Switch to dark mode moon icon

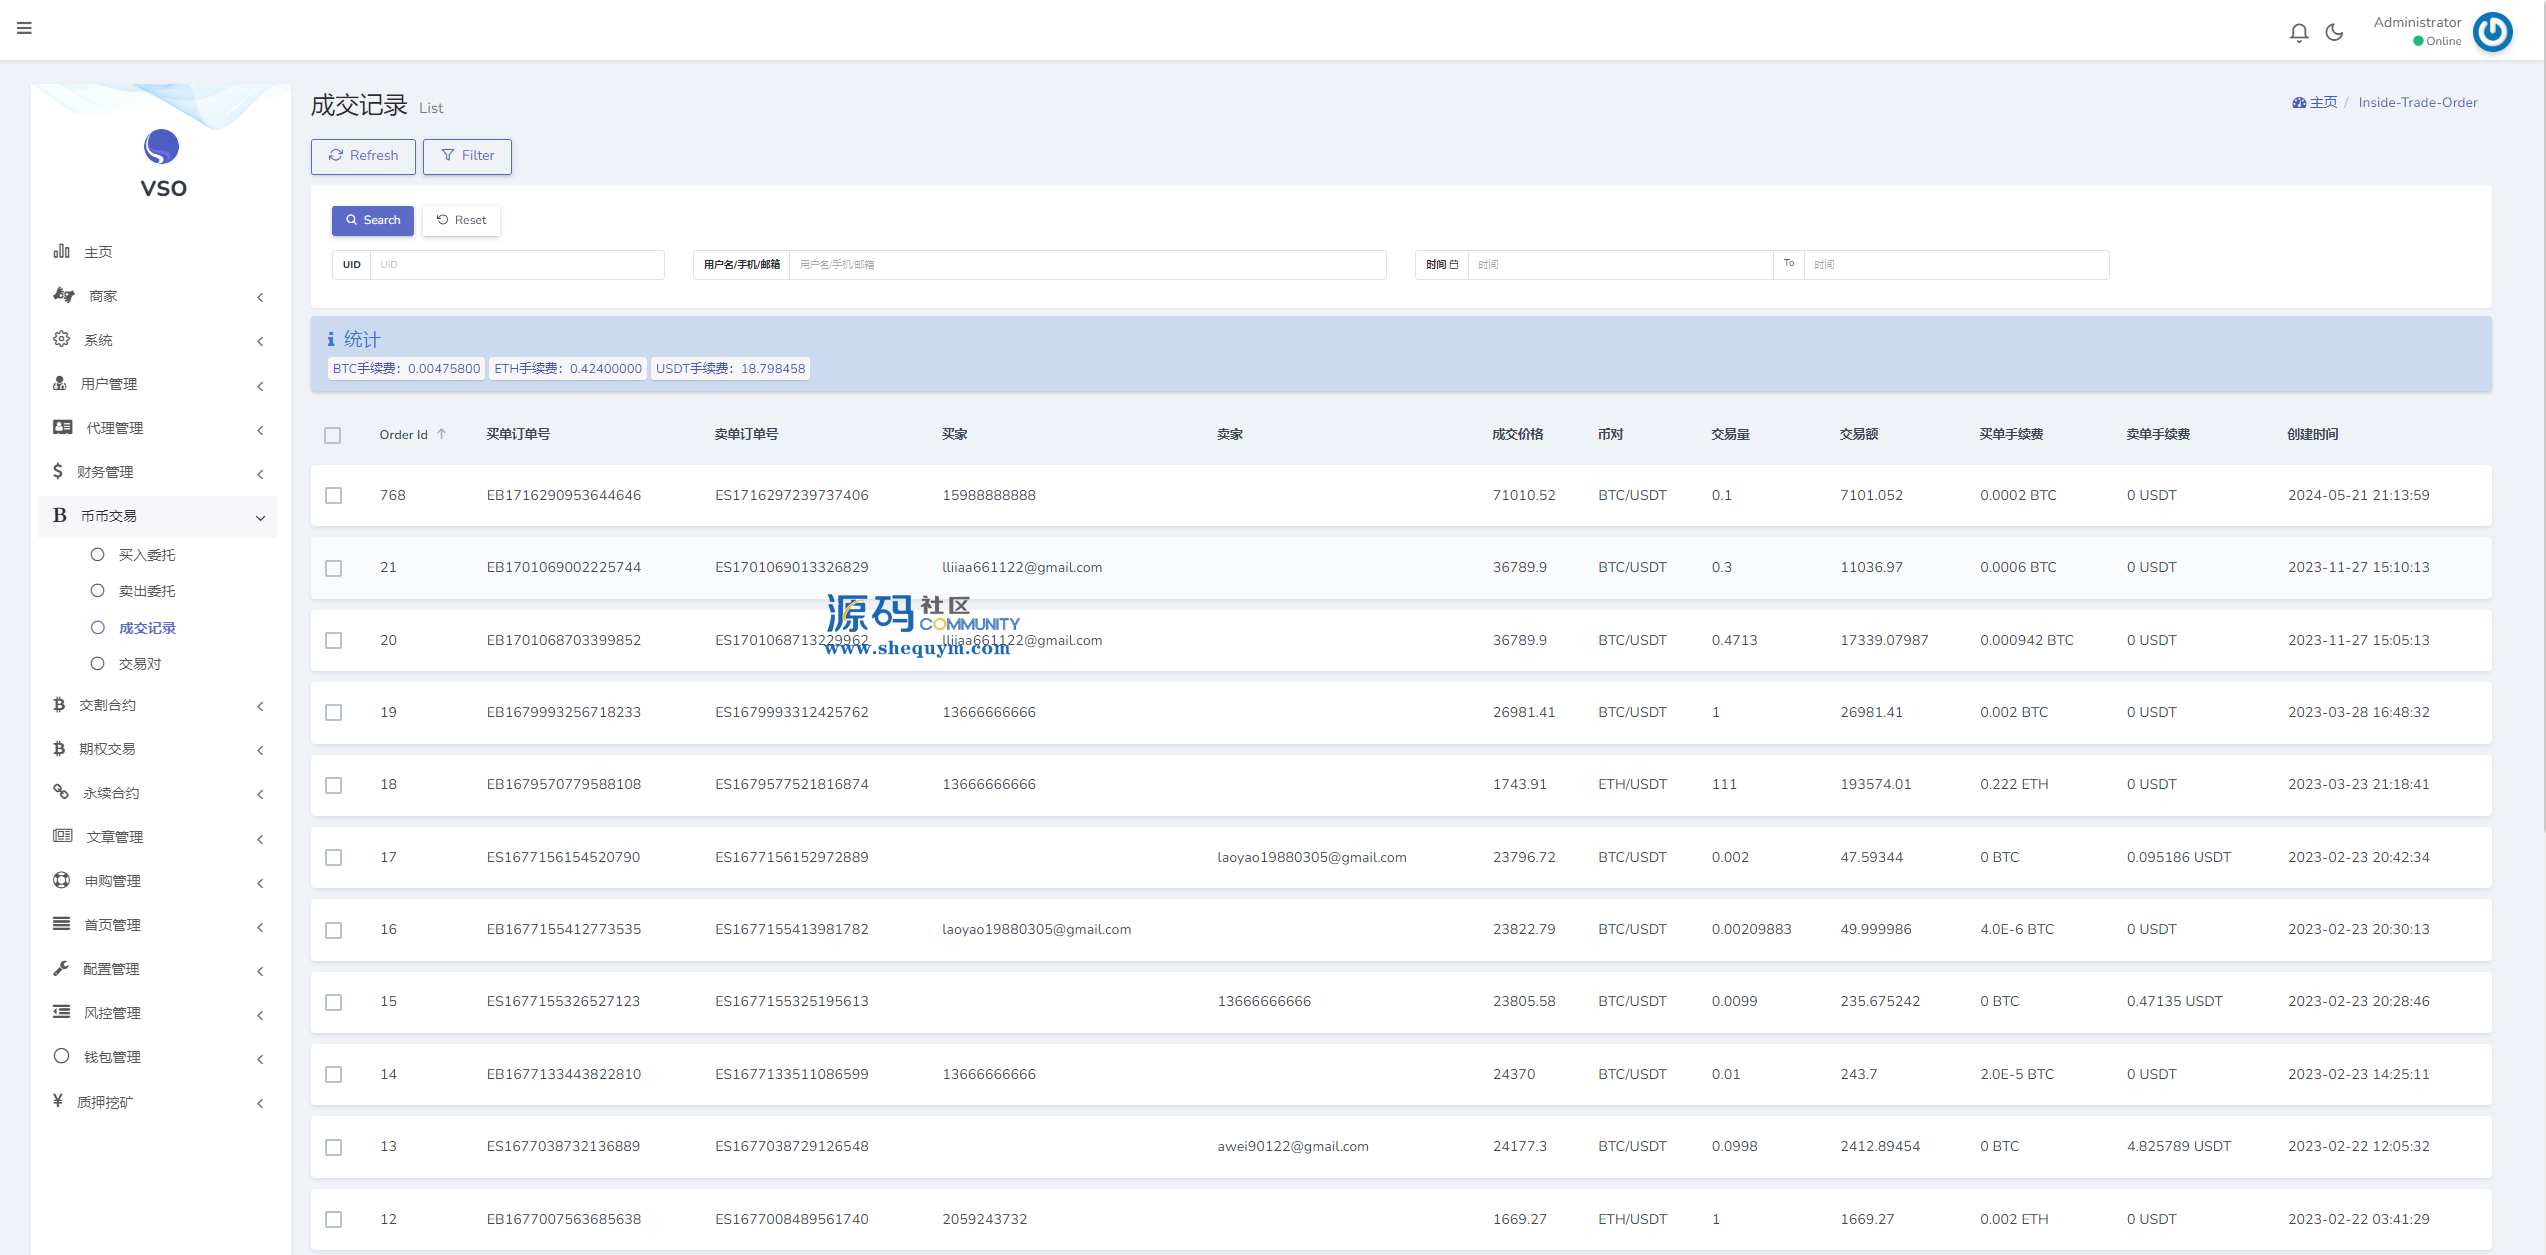(2335, 32)
